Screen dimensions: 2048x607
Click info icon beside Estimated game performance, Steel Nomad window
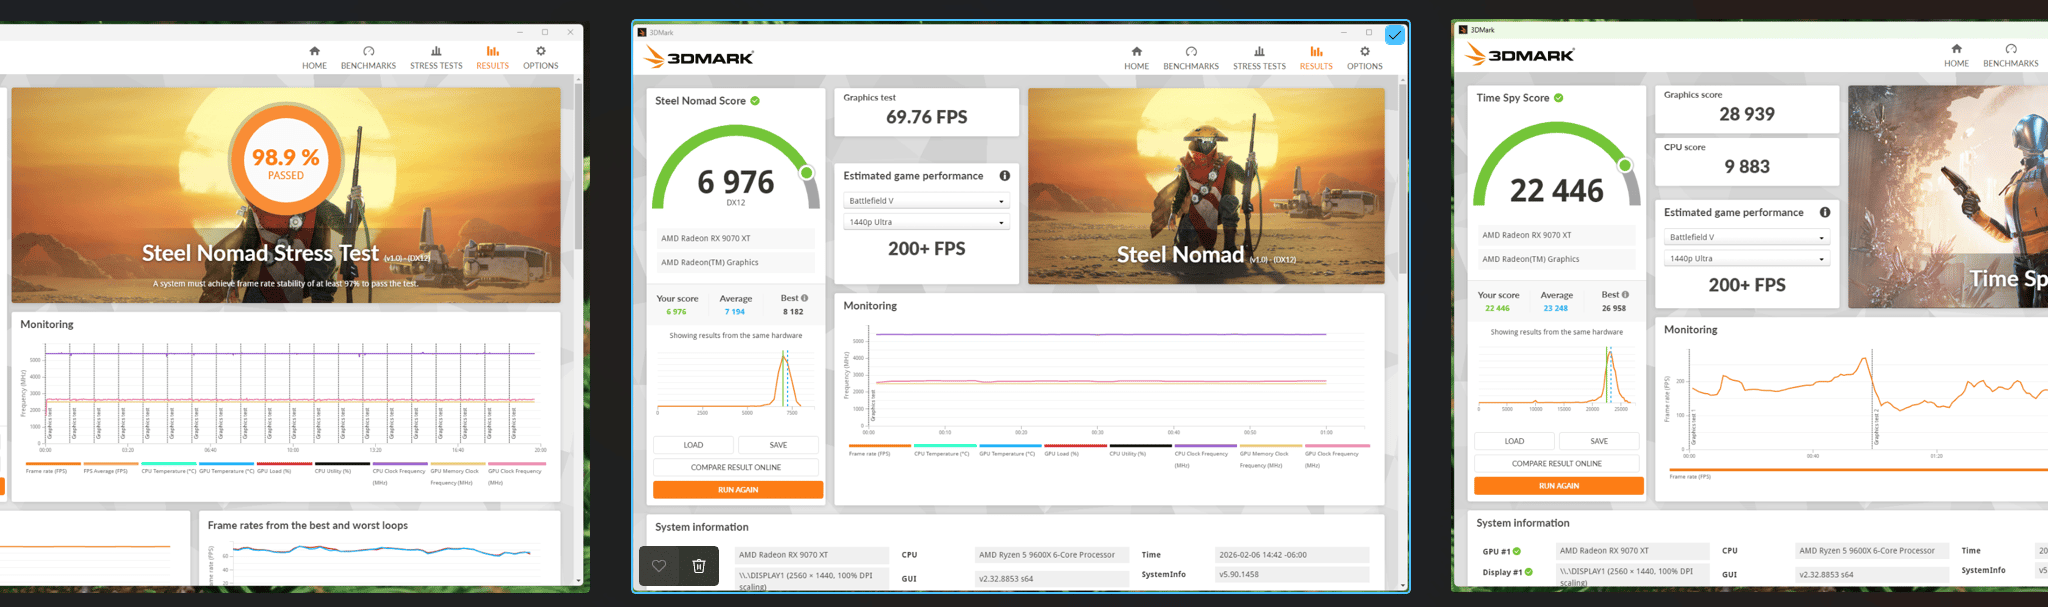pyautogui.click(x=1005, y=176)
